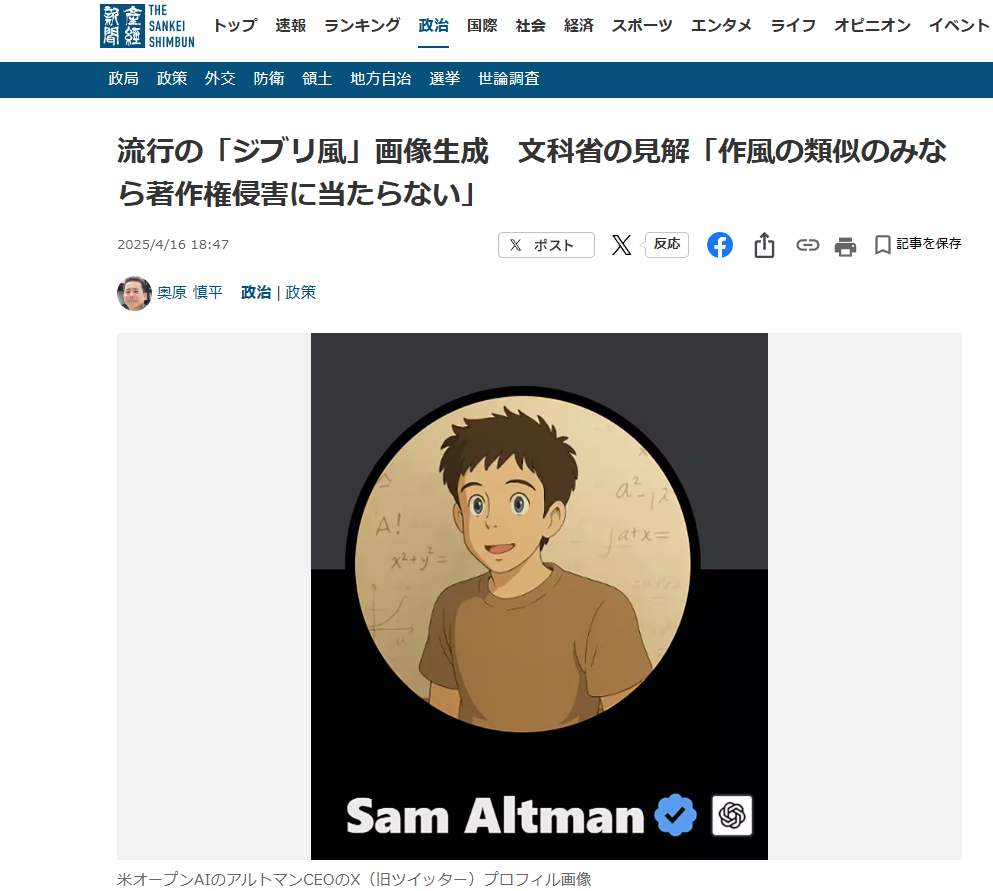Image resolution: width=993 pixels, height=891 pixels.
Task: Open 世論調査 sub-tab
Action: click(509, 79)
